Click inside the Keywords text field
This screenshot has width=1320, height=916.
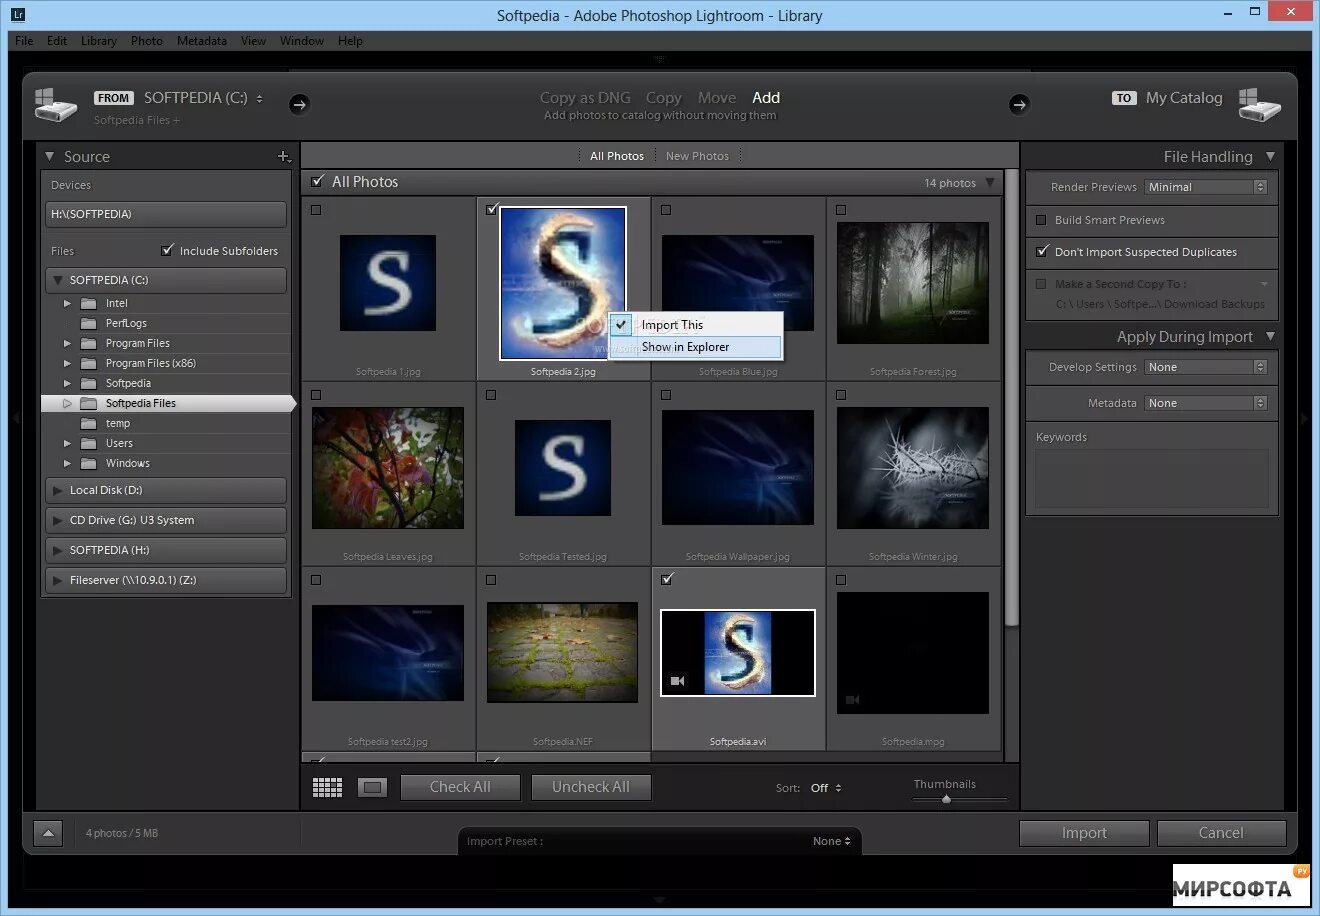1152,478
